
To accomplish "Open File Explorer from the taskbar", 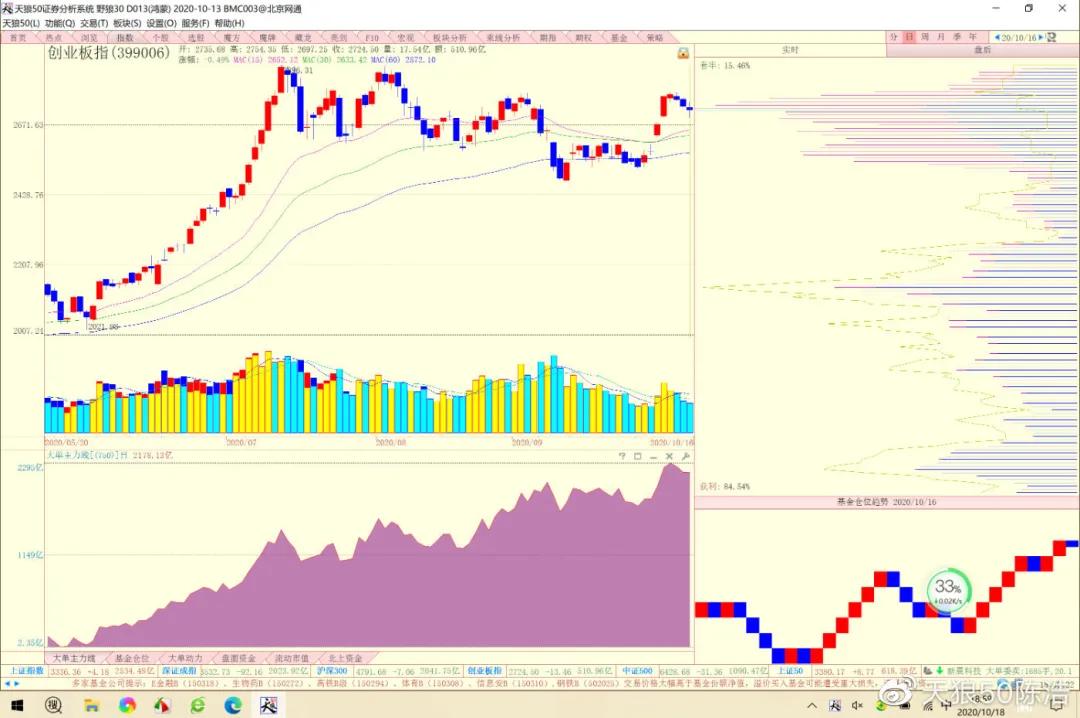I will coord(91,705).
